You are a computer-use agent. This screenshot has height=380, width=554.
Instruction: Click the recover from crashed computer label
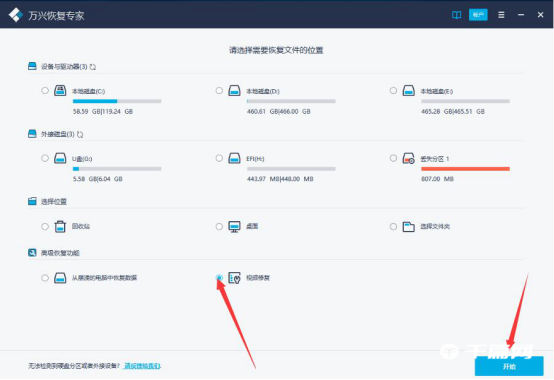click(104, 278)
